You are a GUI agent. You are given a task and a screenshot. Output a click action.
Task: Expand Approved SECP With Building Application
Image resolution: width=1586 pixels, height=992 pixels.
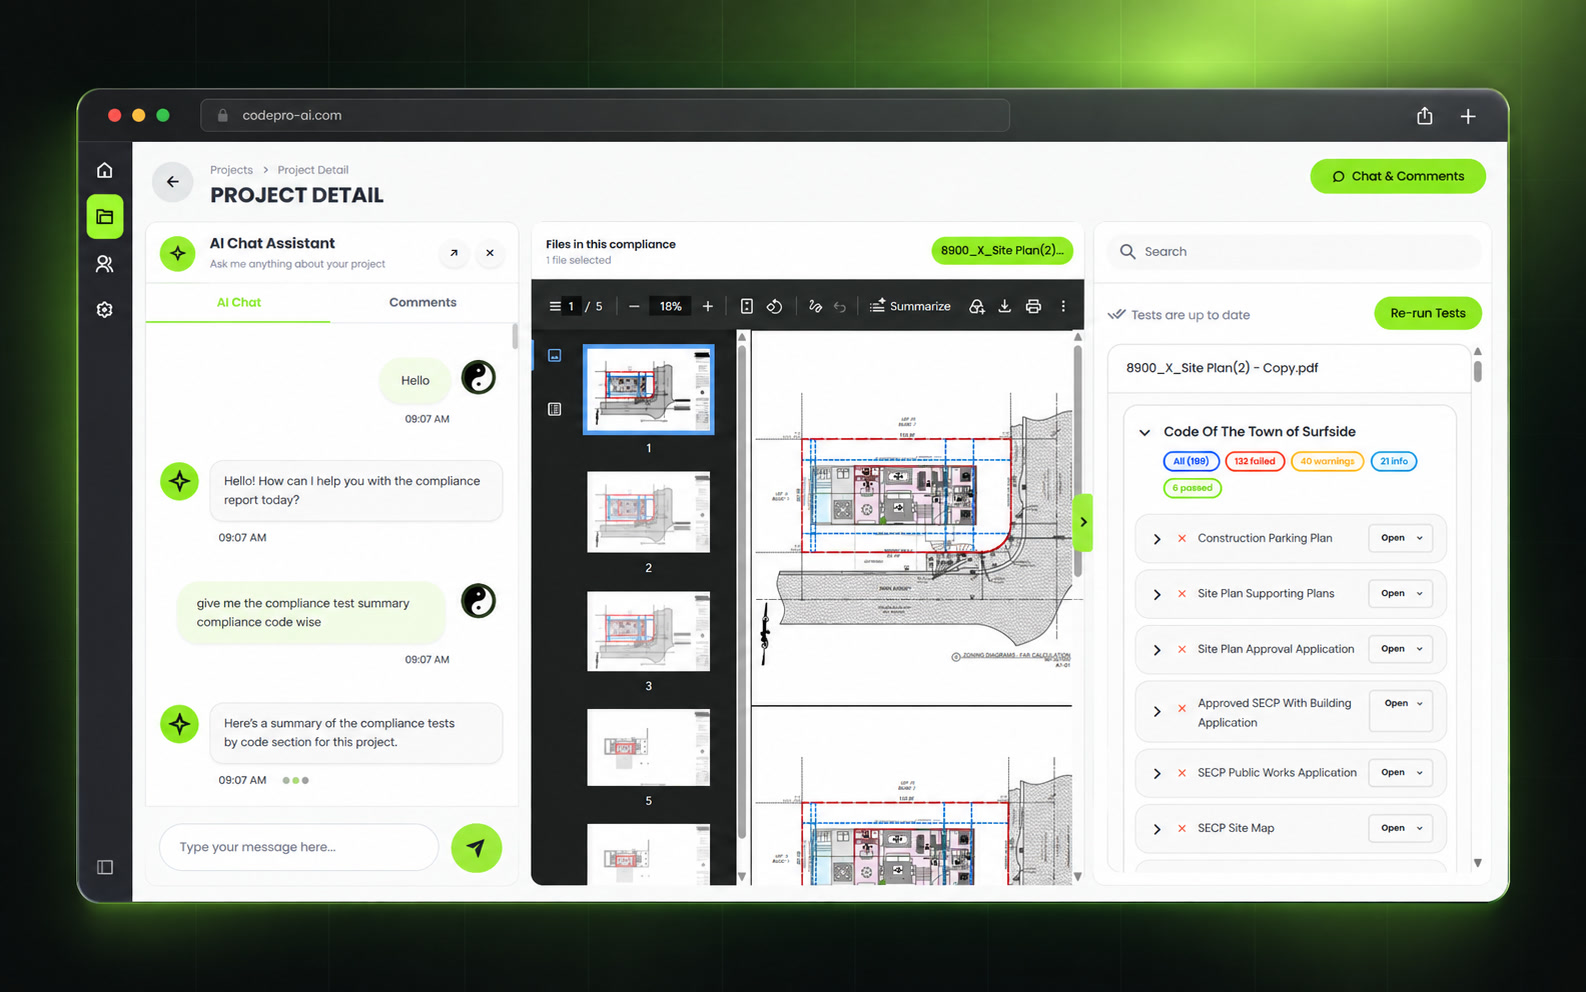[x=1157, y=712]
